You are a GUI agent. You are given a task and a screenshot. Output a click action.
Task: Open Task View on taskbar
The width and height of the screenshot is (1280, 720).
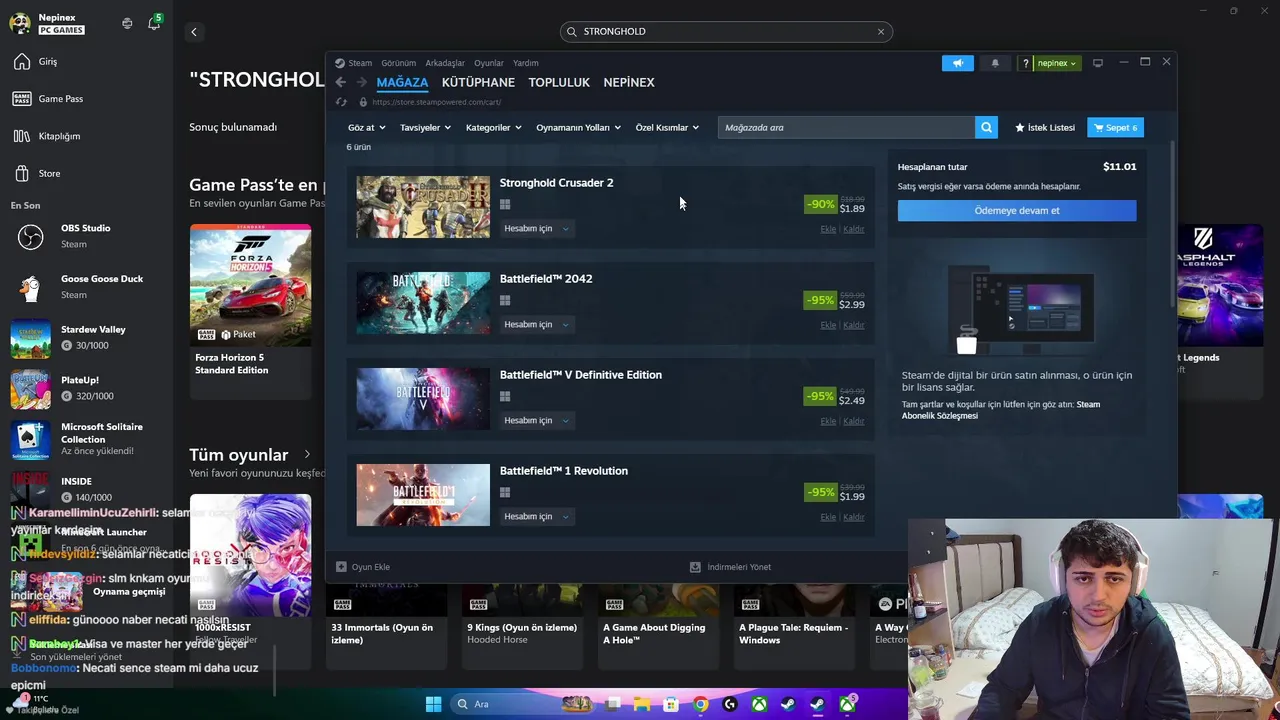(x=613, y=704)
